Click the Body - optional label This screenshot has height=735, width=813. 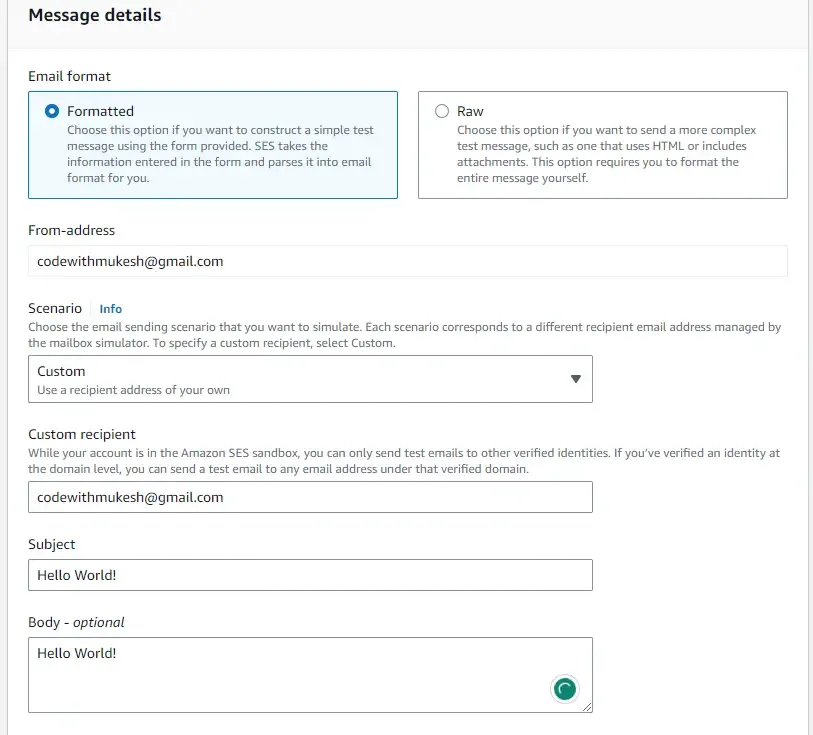point(77,622)
